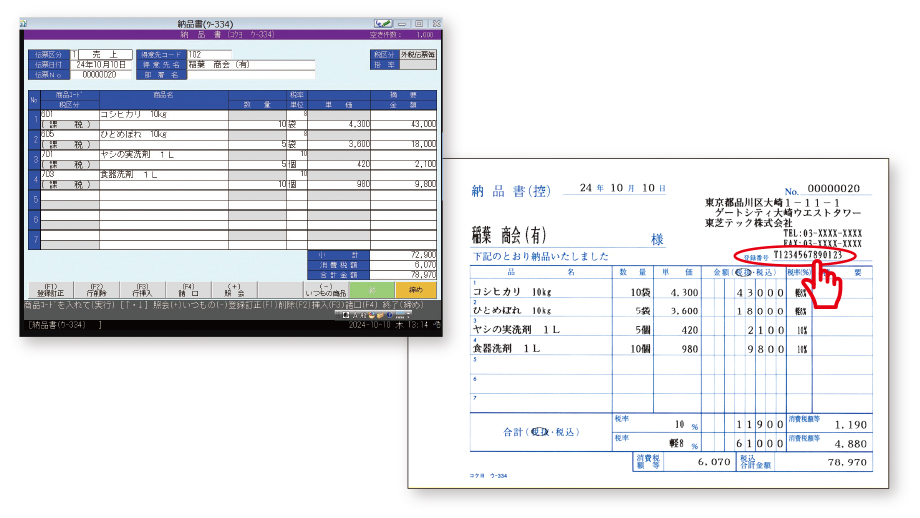Select product name コシヒカリ 10kg in row 1
Viewport: 920px width, 518px height.
click(x=133, y=114)
